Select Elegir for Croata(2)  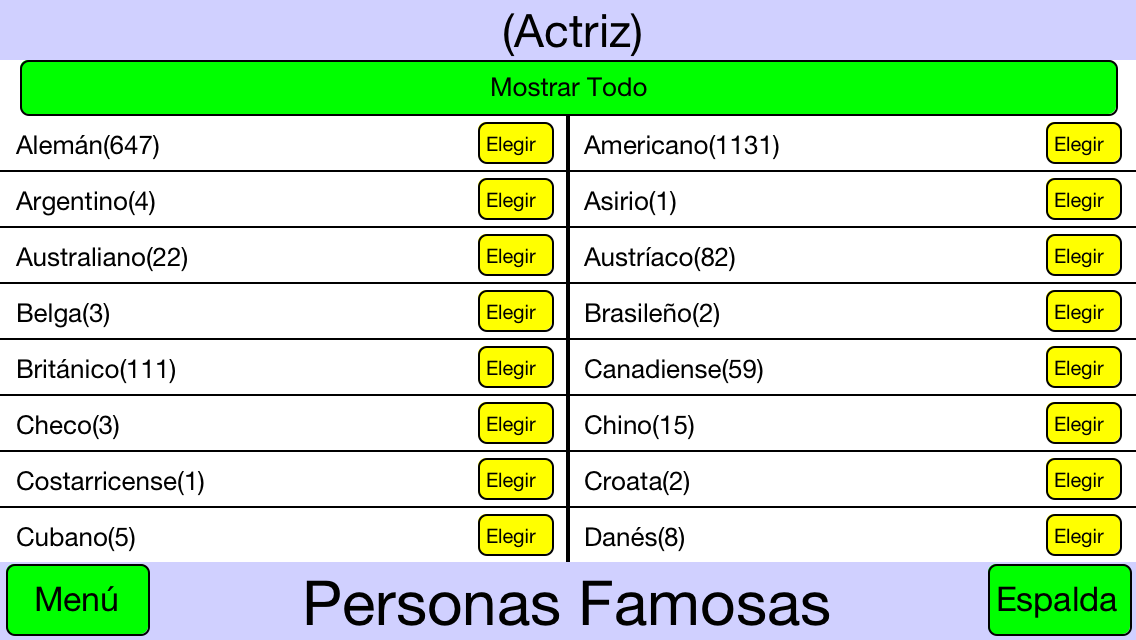[1084, 479]
